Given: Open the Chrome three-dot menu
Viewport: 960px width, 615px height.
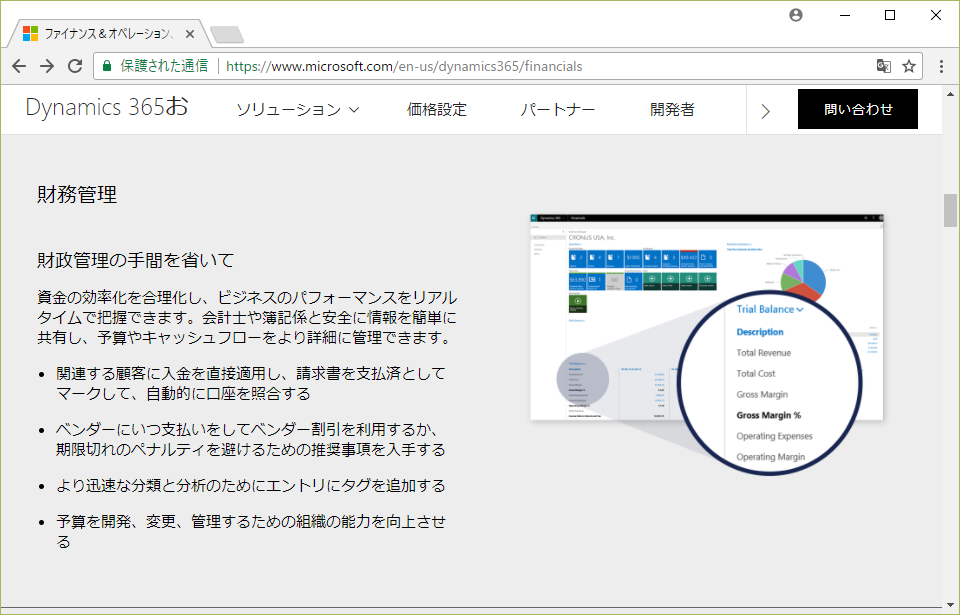Looking at the screenshot, I should click(x=941, y=66).
